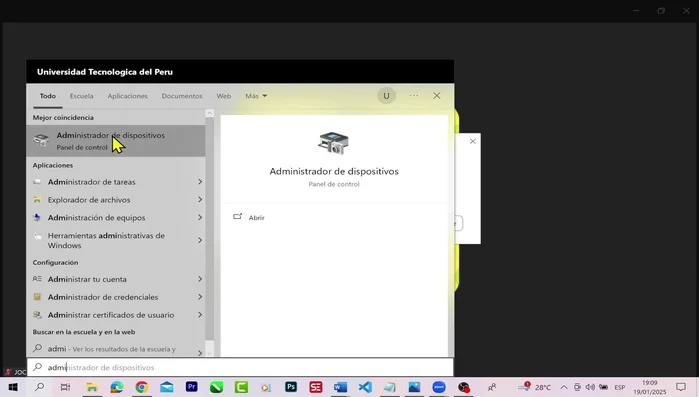699x397 pixels.
Task: Click the results list scroll up arrow
Action: (210, 113)
